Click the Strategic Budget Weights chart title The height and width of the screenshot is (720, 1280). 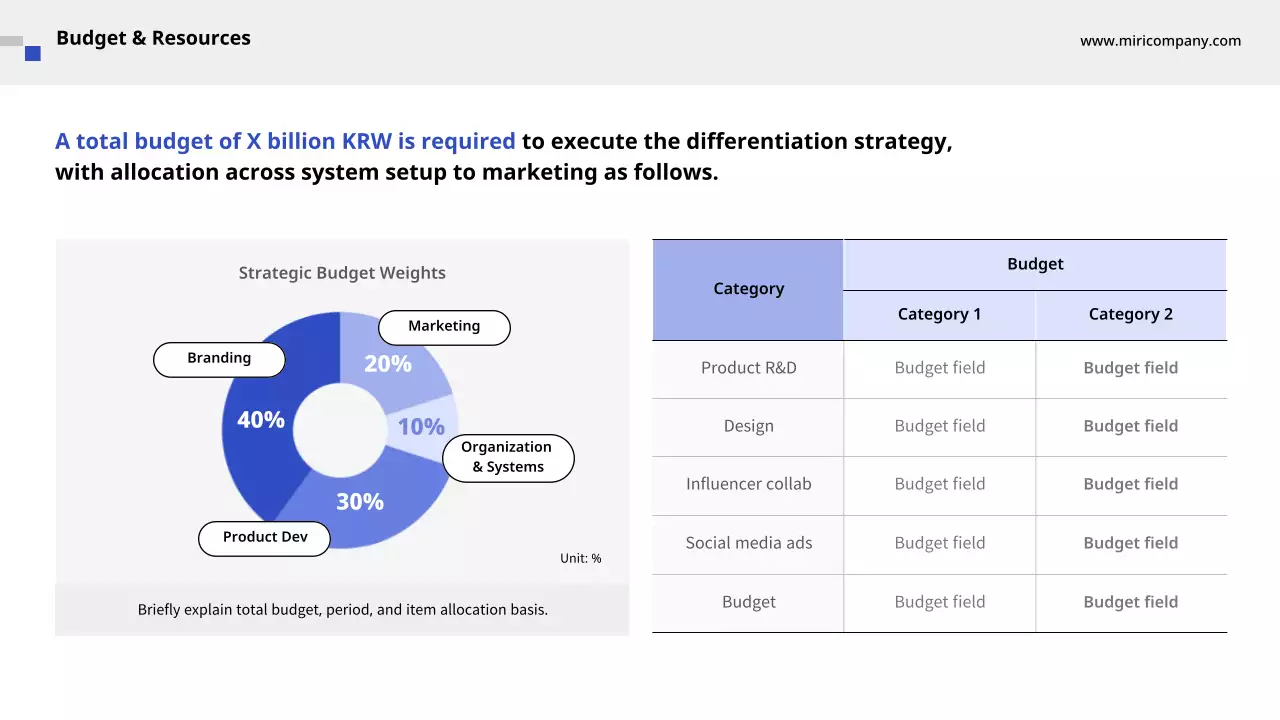point(342,273)
